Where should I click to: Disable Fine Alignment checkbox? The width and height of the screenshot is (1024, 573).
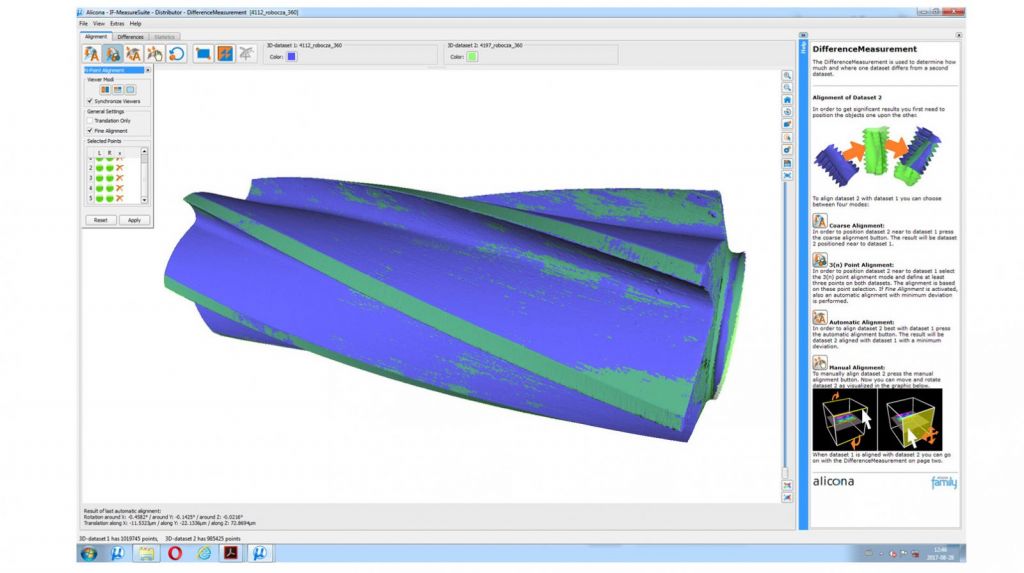coord(90,131)
